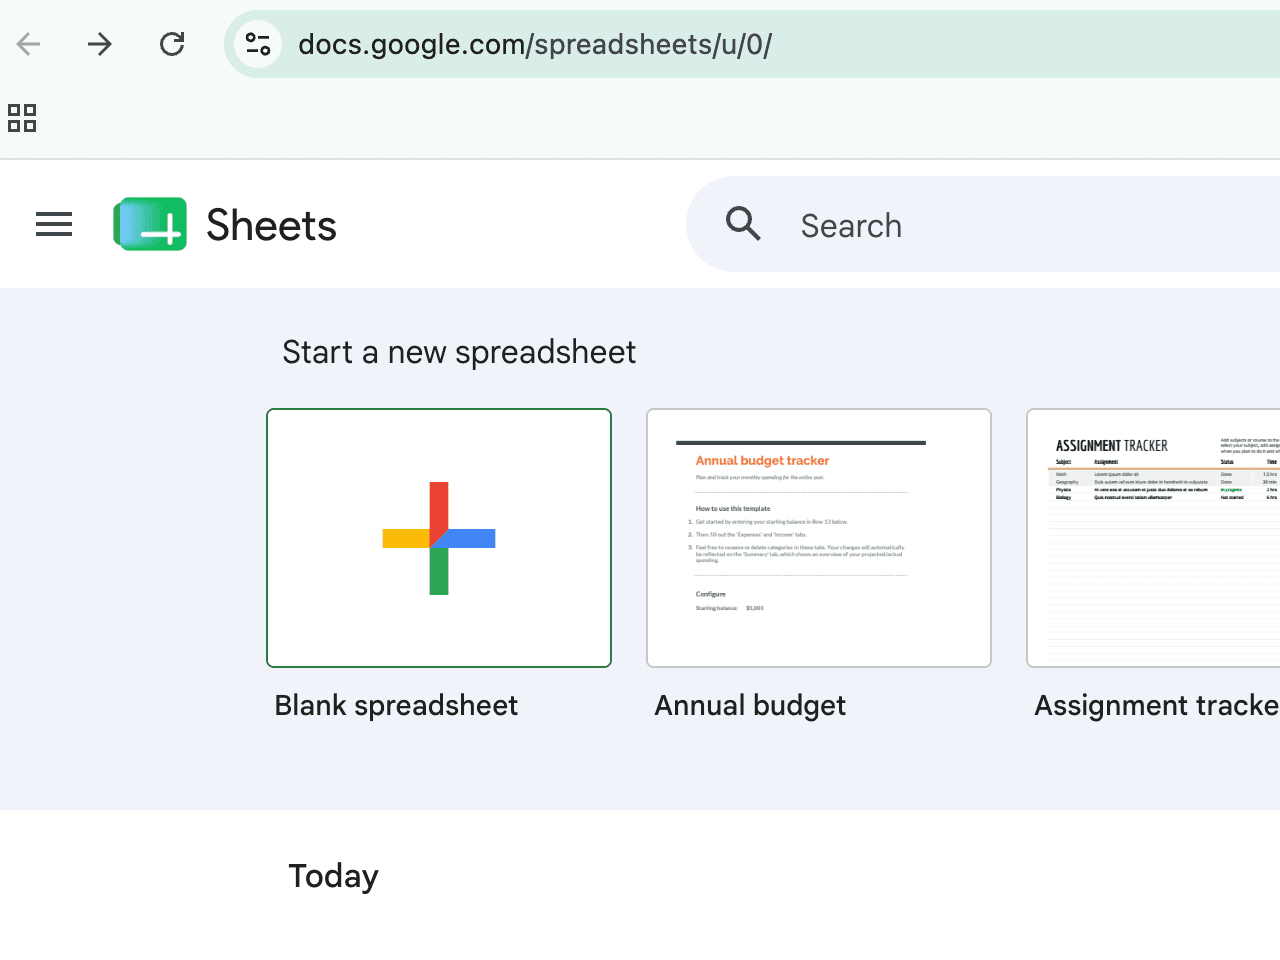Click the Sheets title text
This screenshot has height=960, width=1280.
click(x=271, y=225)
